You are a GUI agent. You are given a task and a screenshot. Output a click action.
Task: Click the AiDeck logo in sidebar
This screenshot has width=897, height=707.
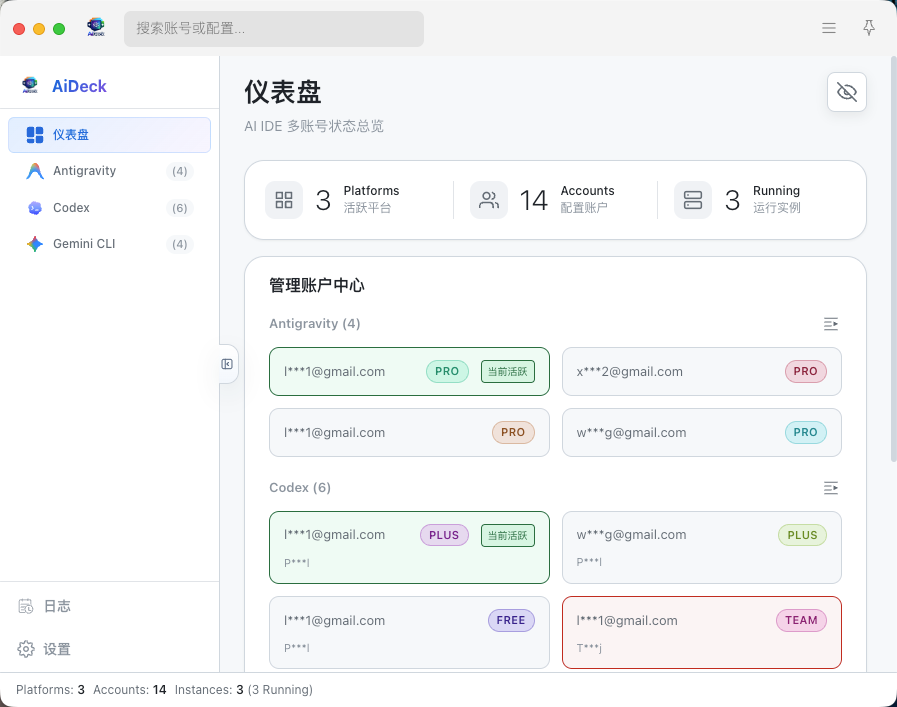point(30,86)
